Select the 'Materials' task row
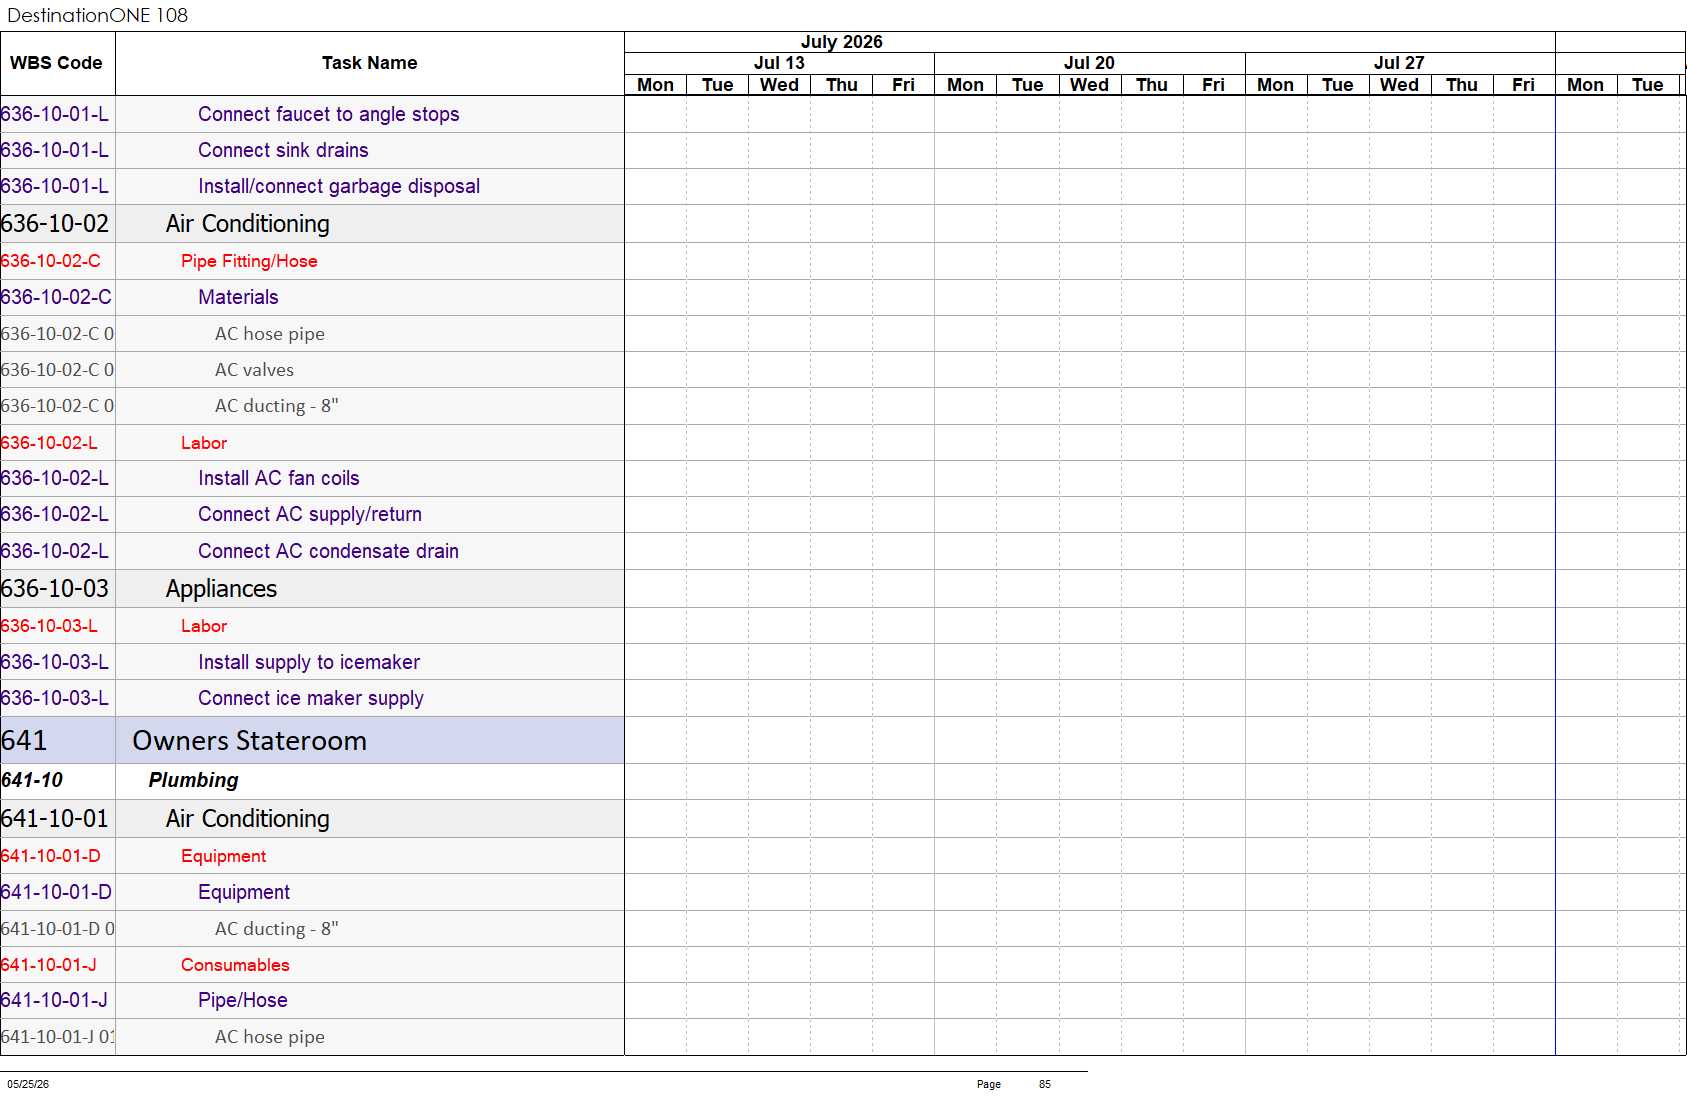The image size is (1687, 1097). [x=312, y=297]
